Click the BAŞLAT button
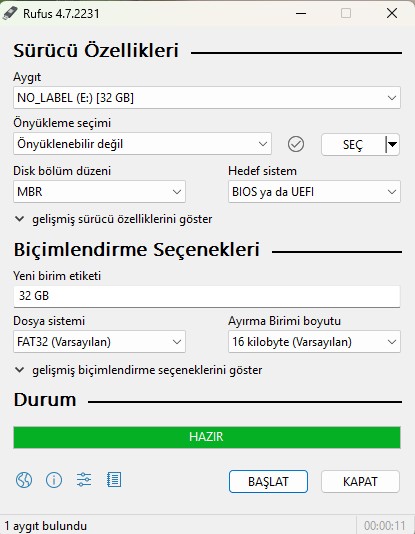Viewport: 415px width, 534px height. (268, 482)
